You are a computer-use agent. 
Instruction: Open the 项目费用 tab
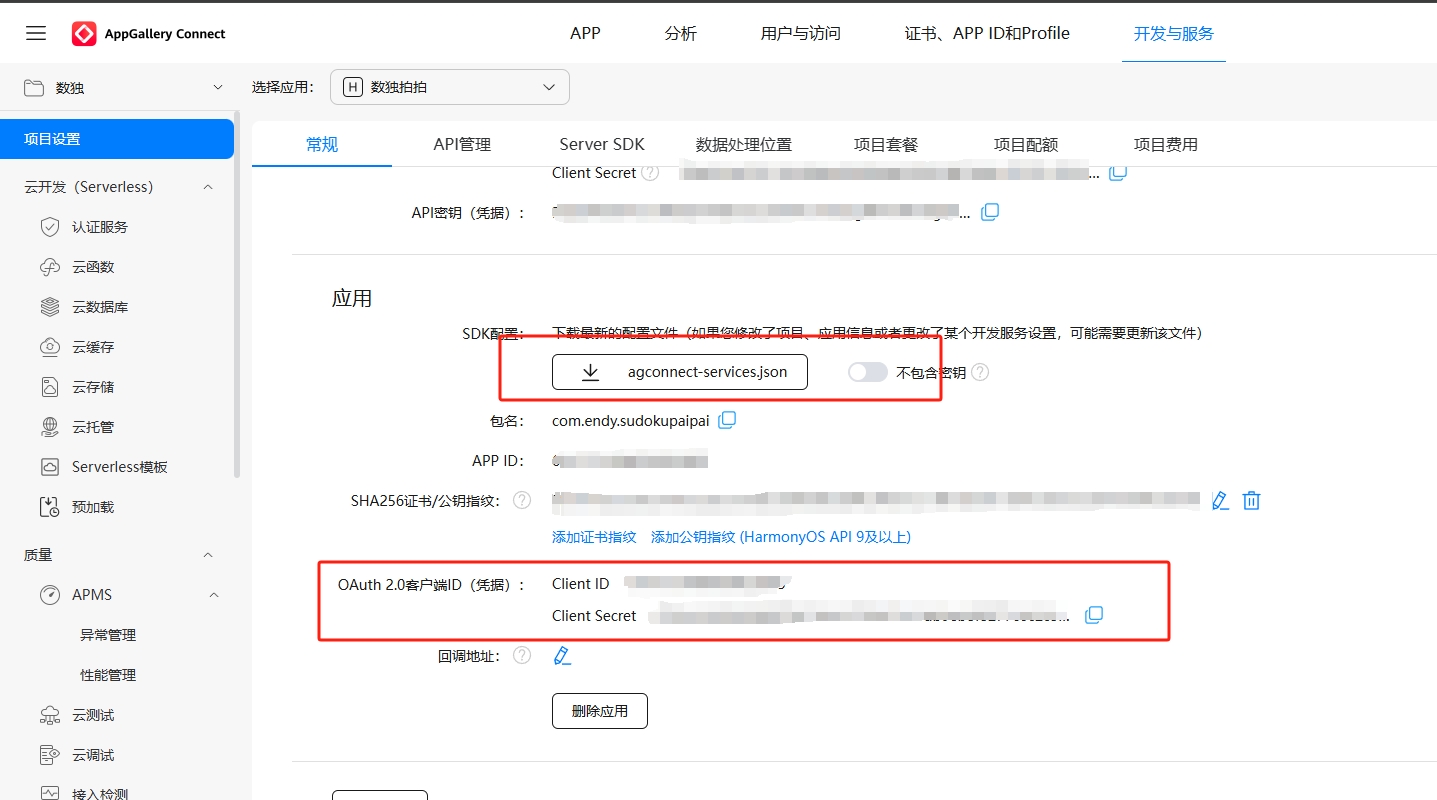(x=1165, y=144)
